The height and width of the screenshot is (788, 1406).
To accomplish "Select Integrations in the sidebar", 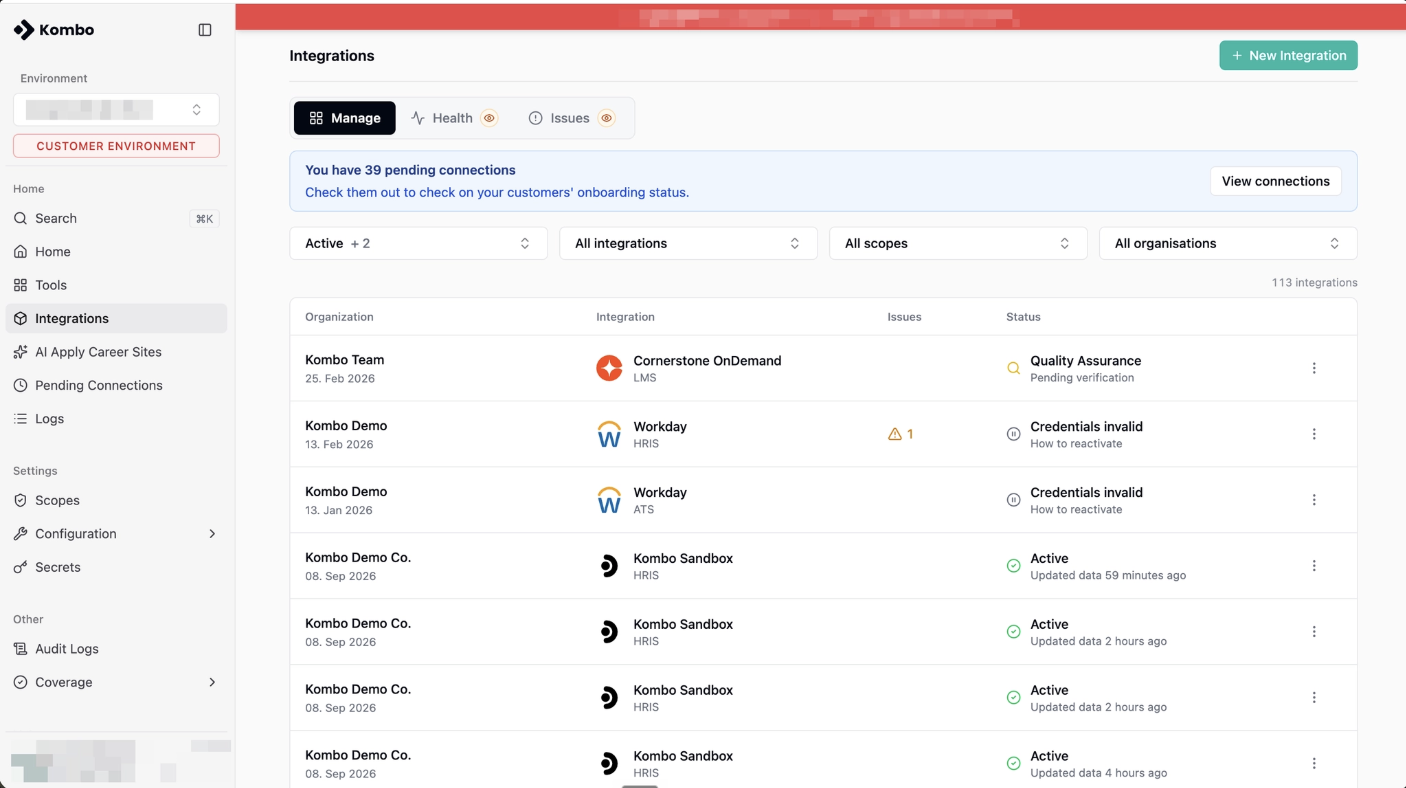I will point(116,318).
